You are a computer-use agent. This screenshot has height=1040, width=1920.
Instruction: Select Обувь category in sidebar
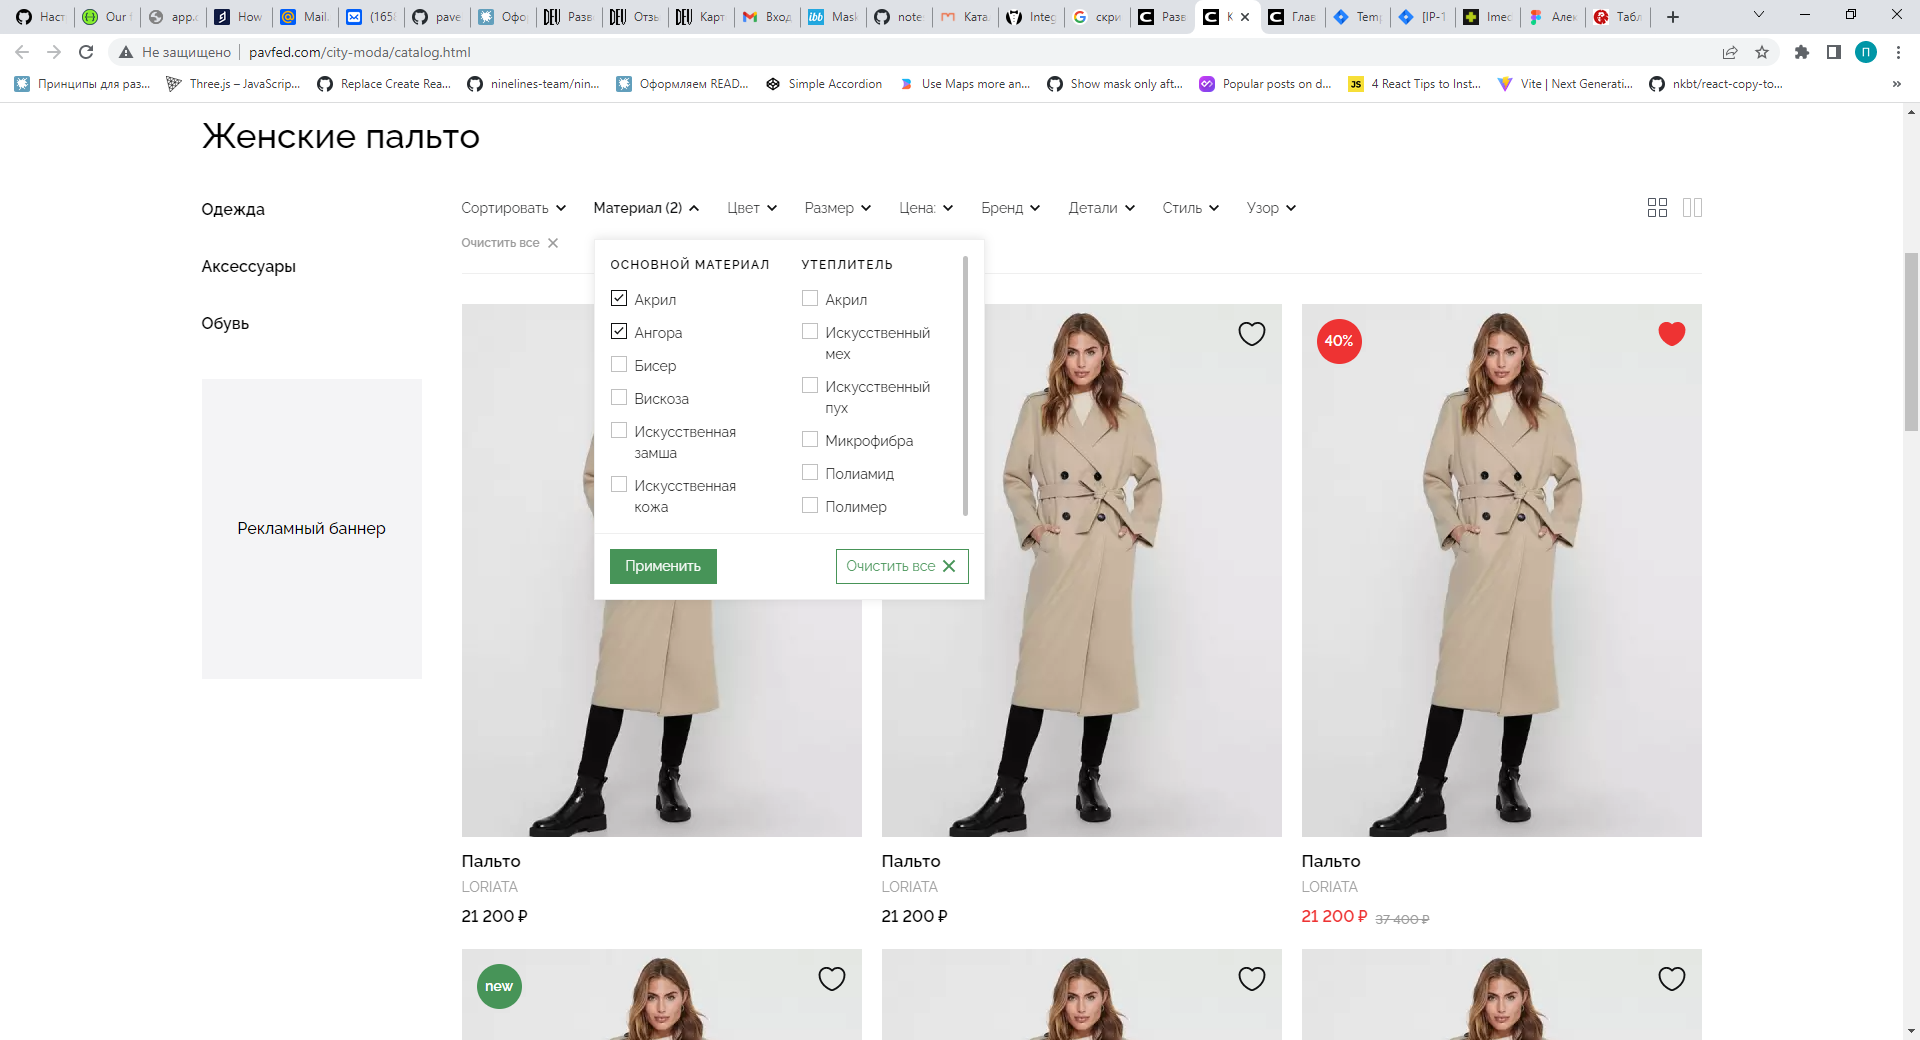coord(226,323)
